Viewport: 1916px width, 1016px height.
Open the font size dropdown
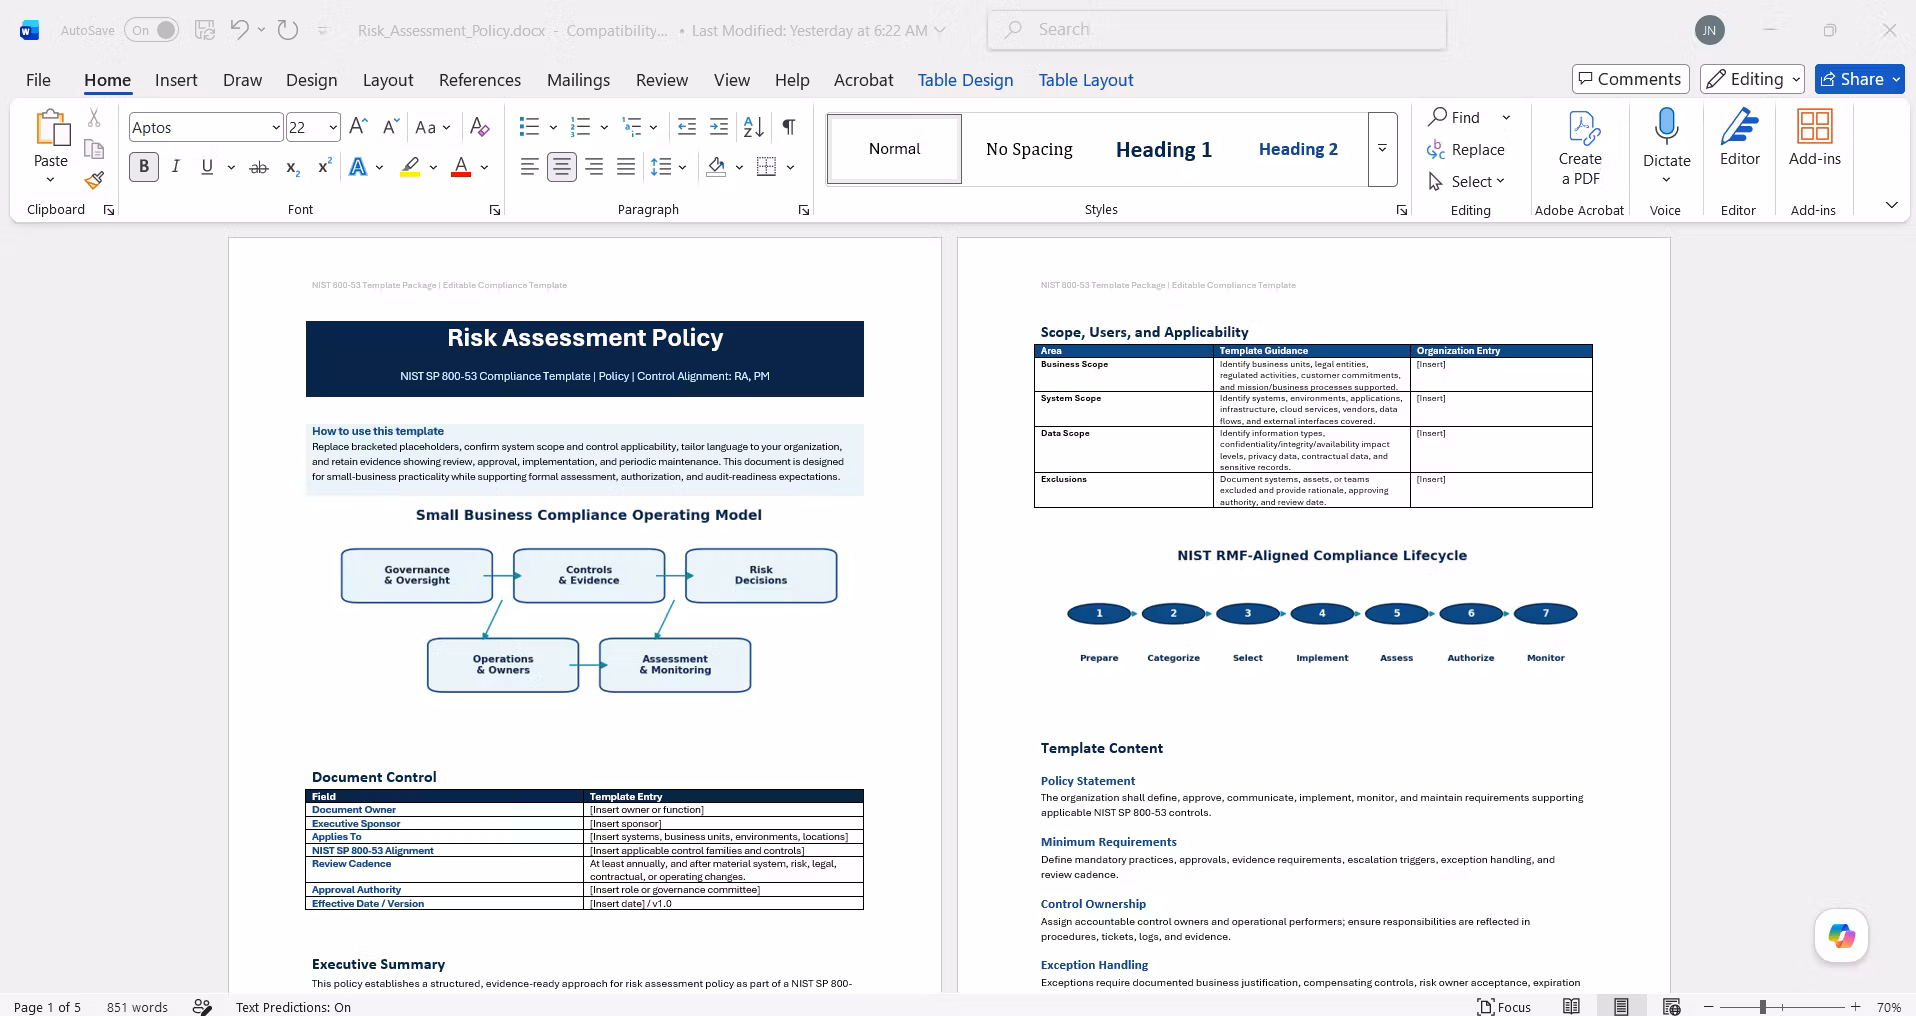tap(333, 127)
